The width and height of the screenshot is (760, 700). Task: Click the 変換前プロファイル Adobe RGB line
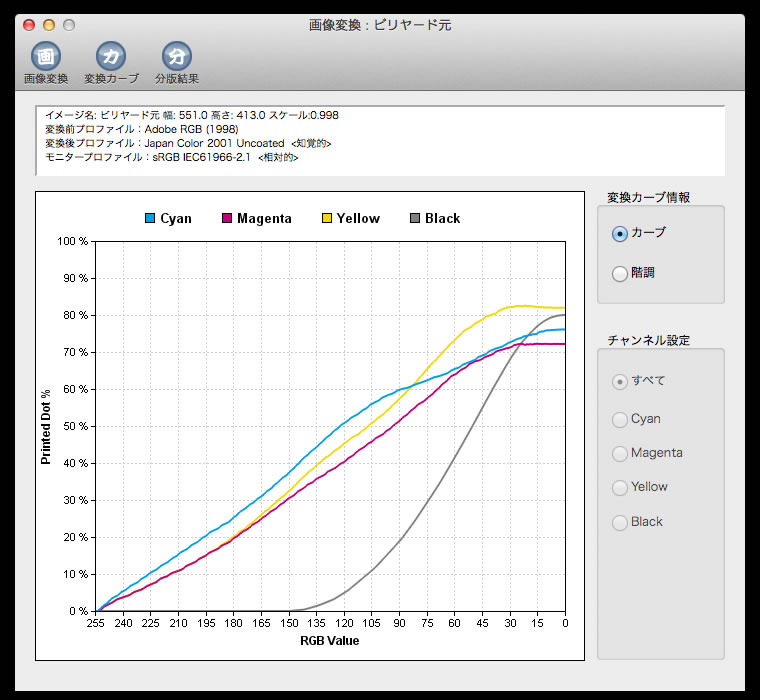coord(142,129)
